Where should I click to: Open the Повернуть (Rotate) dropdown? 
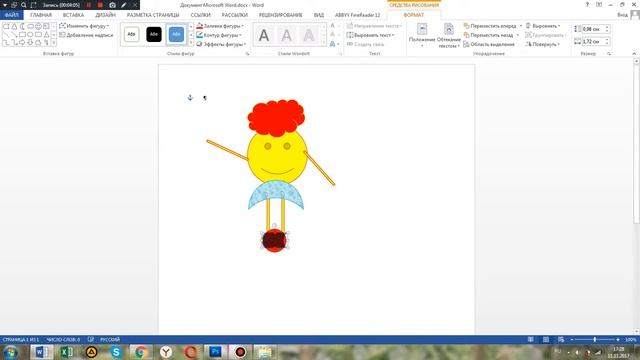[x=542, y=44]
